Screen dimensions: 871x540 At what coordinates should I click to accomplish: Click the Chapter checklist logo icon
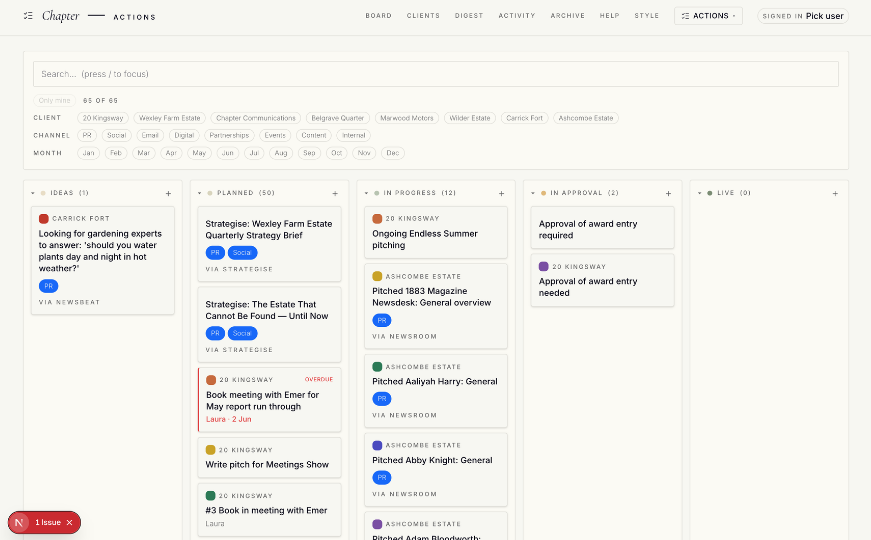click(x=28, y=16)
